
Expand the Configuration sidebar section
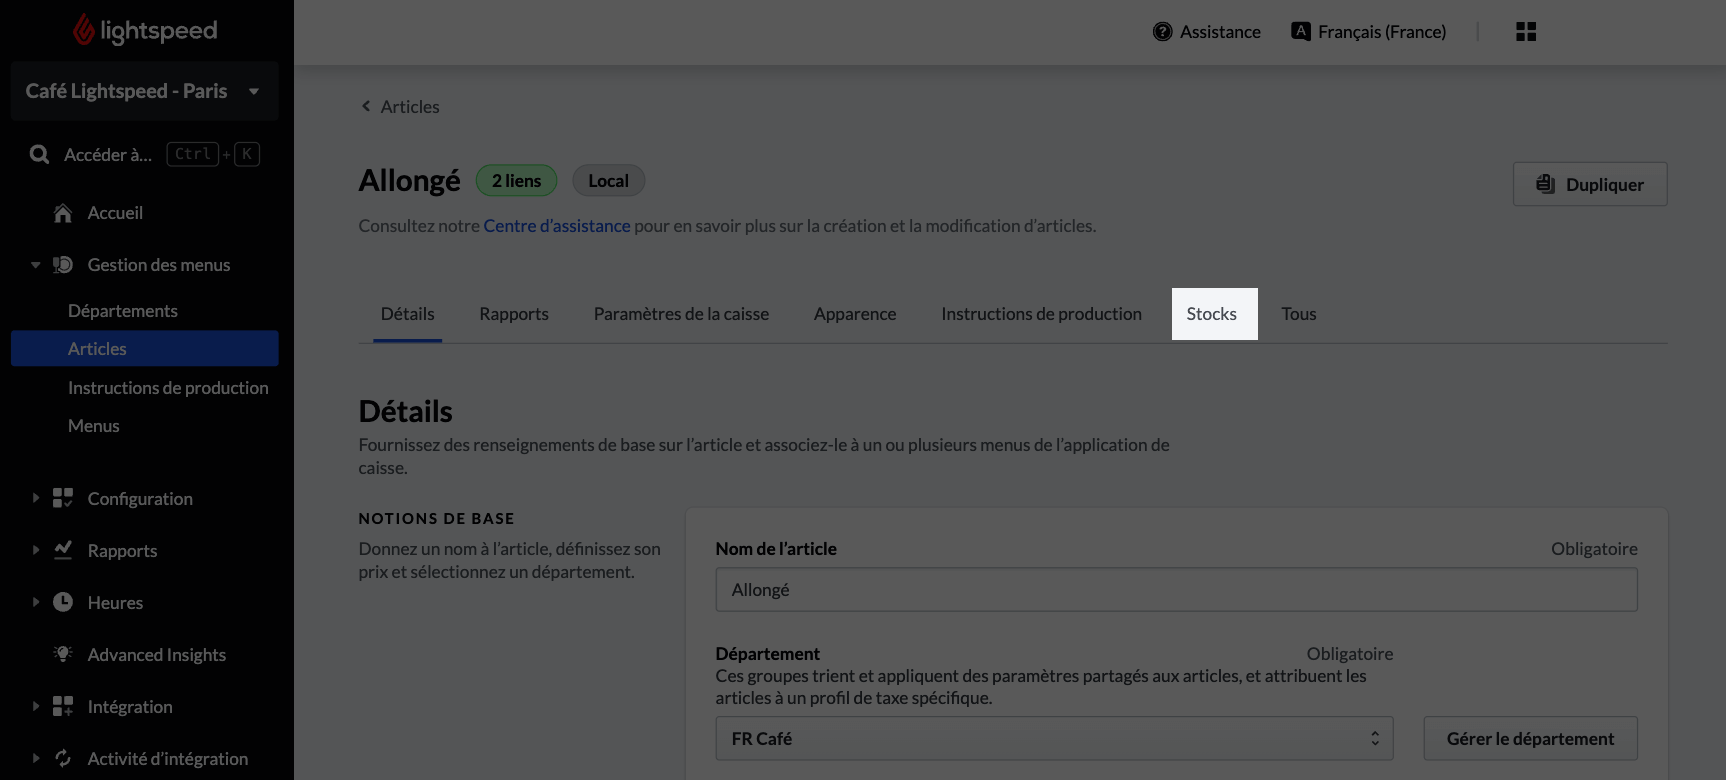tap(36, 498)
